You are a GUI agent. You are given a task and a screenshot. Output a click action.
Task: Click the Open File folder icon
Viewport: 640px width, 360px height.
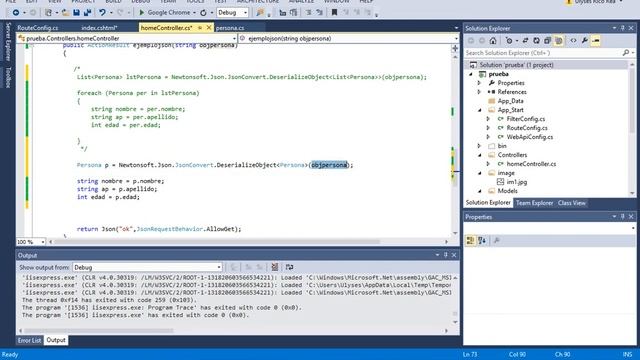[65, 13]
